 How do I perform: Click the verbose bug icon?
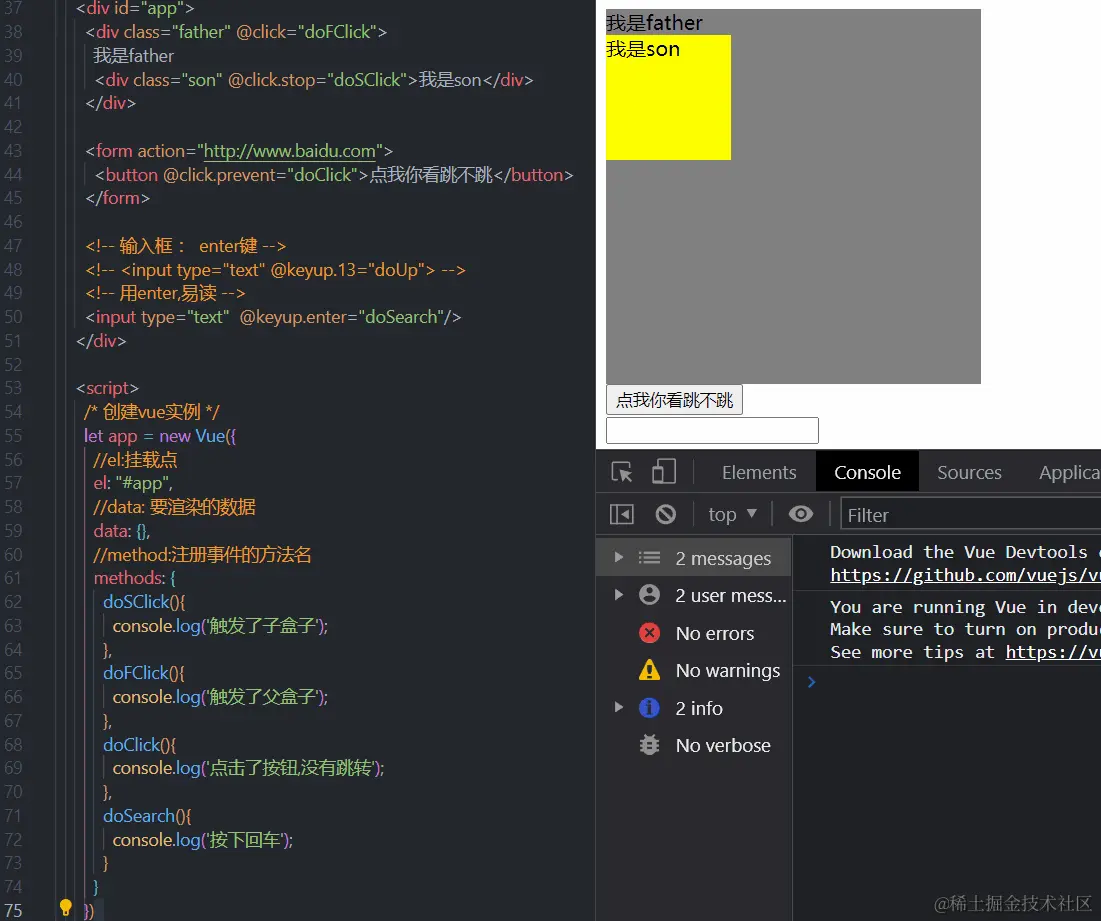(x=650, y=745)
